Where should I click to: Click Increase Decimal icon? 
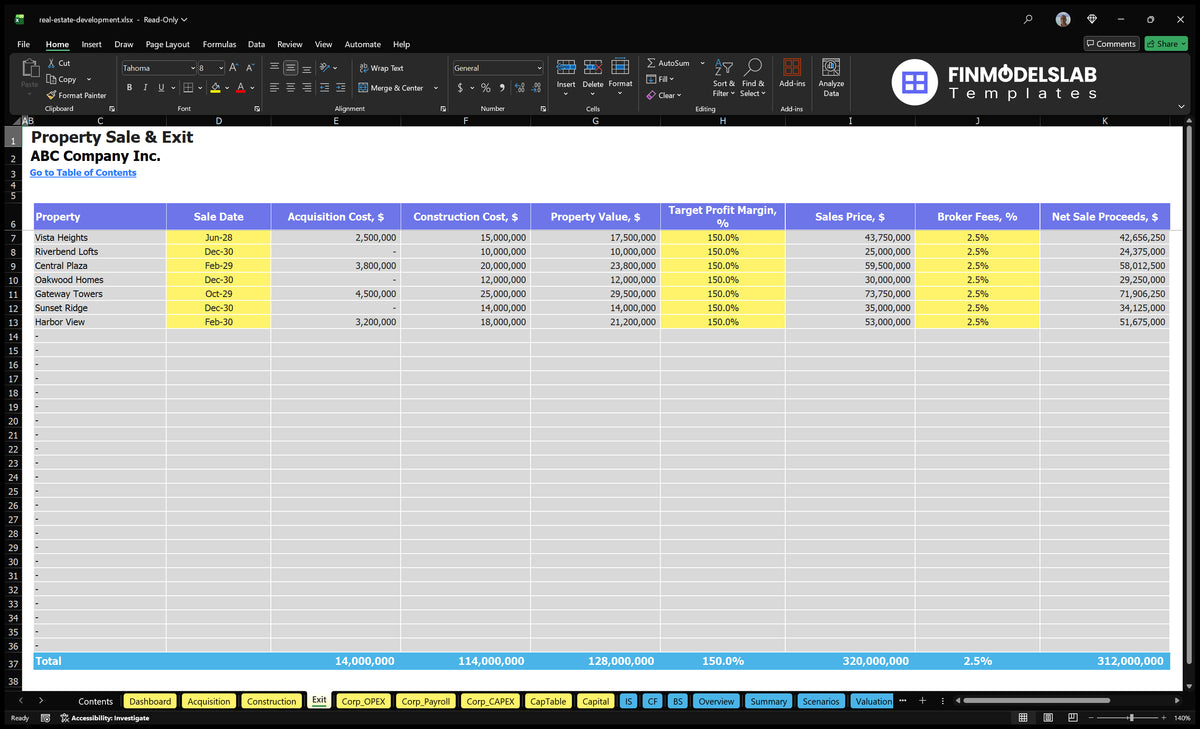click(x=519, y=88)
